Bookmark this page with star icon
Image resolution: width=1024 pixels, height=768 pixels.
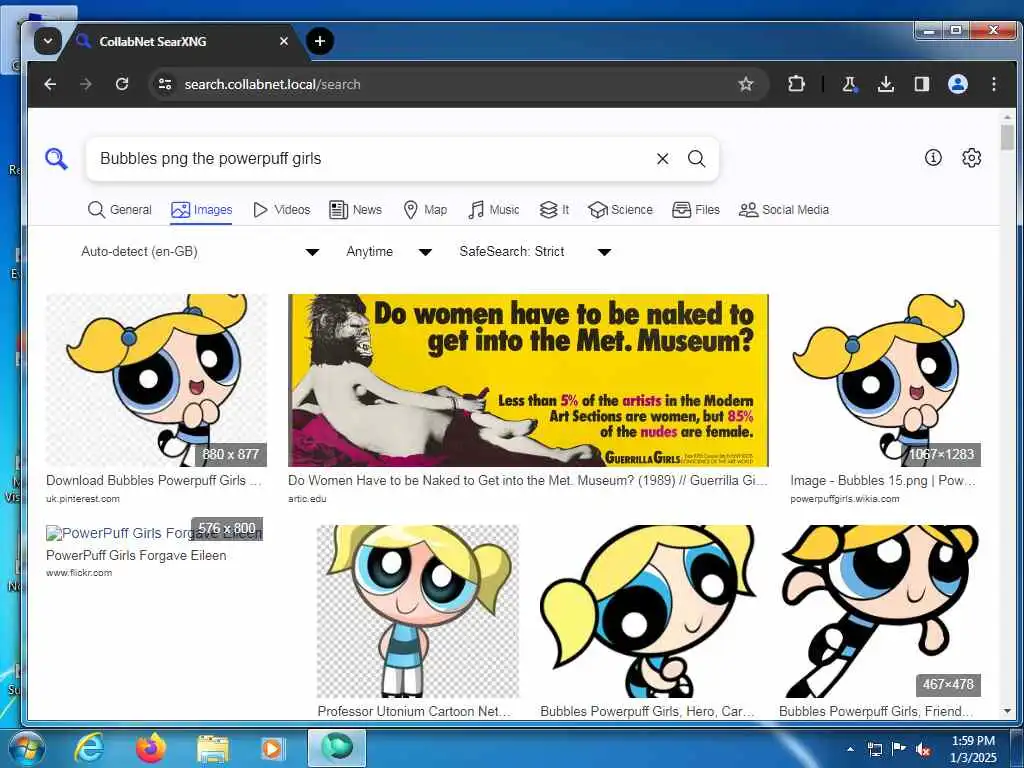pos(746,84)
